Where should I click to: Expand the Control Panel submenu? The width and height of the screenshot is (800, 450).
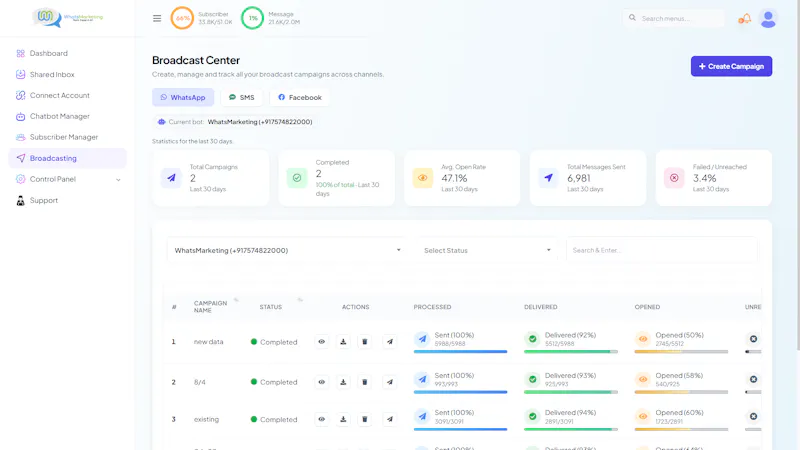tap(118, 180)
